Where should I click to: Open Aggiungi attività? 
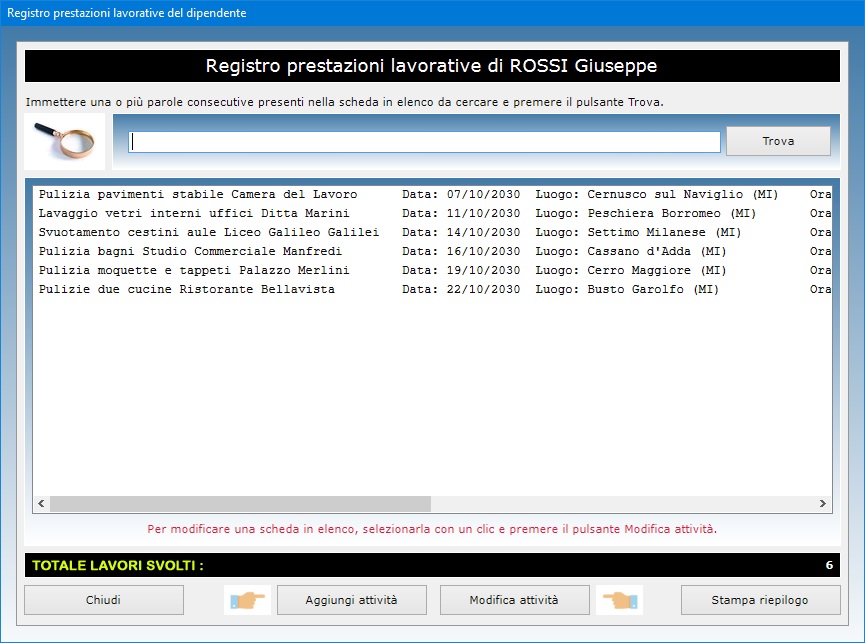(x=351, y=600)
